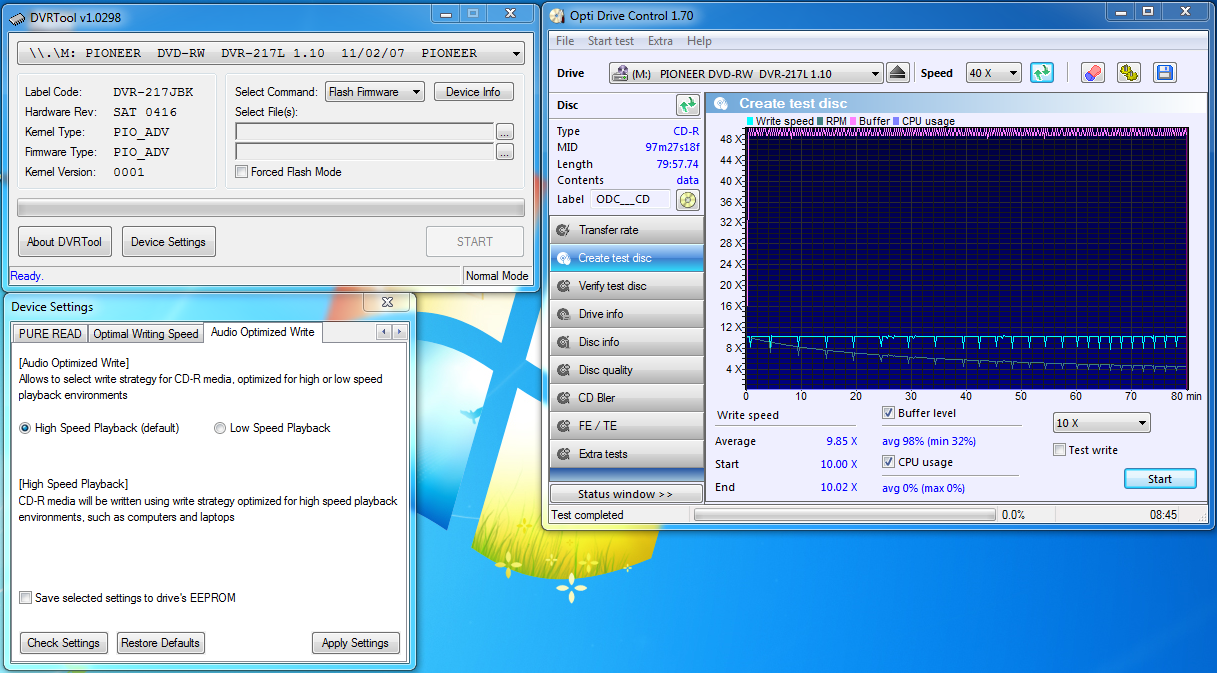Viewport: 1217px width, 673px height.
Task: Click the CD Bler icon in sidebar
Action: coord(564,398)
